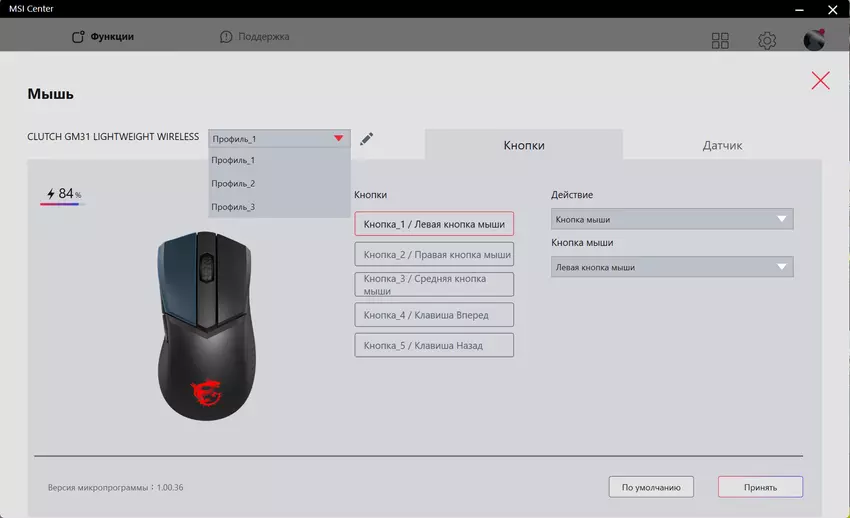Expand the Кнопка мыши dropdown
850x518 pixels.
tap(671, 267)
